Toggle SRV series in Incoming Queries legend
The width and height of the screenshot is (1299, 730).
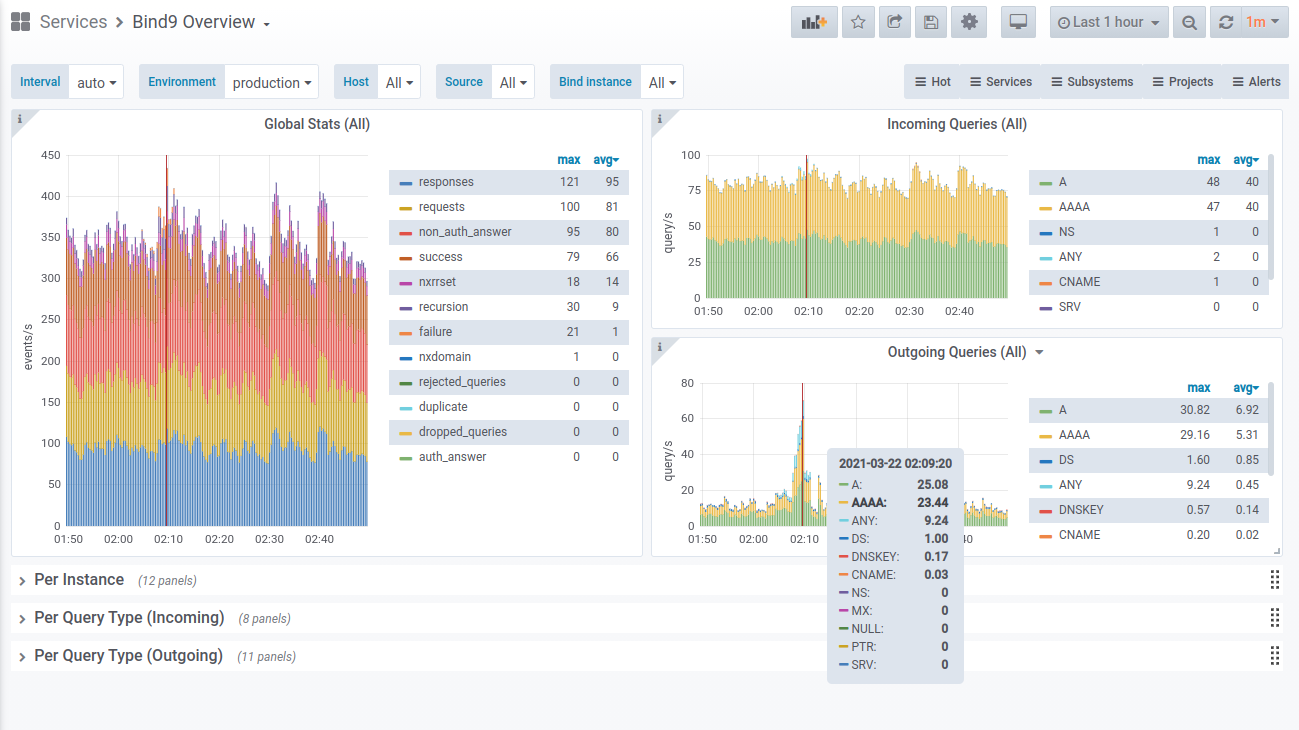1069,307
